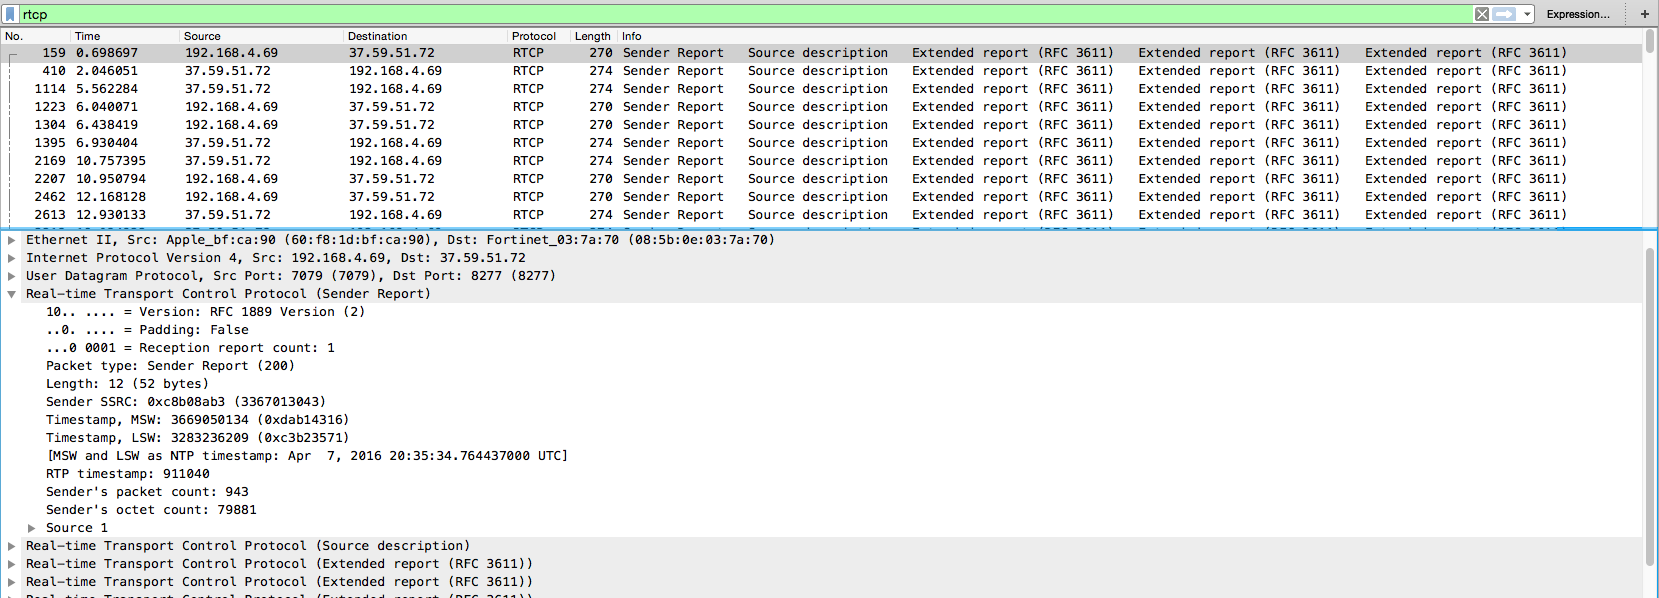
Task: Click into the rtcp display filter field
Action: (x=746, y=14)
